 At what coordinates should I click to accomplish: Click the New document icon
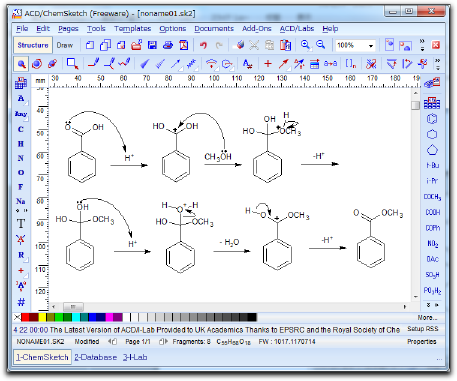click(90, 45)
